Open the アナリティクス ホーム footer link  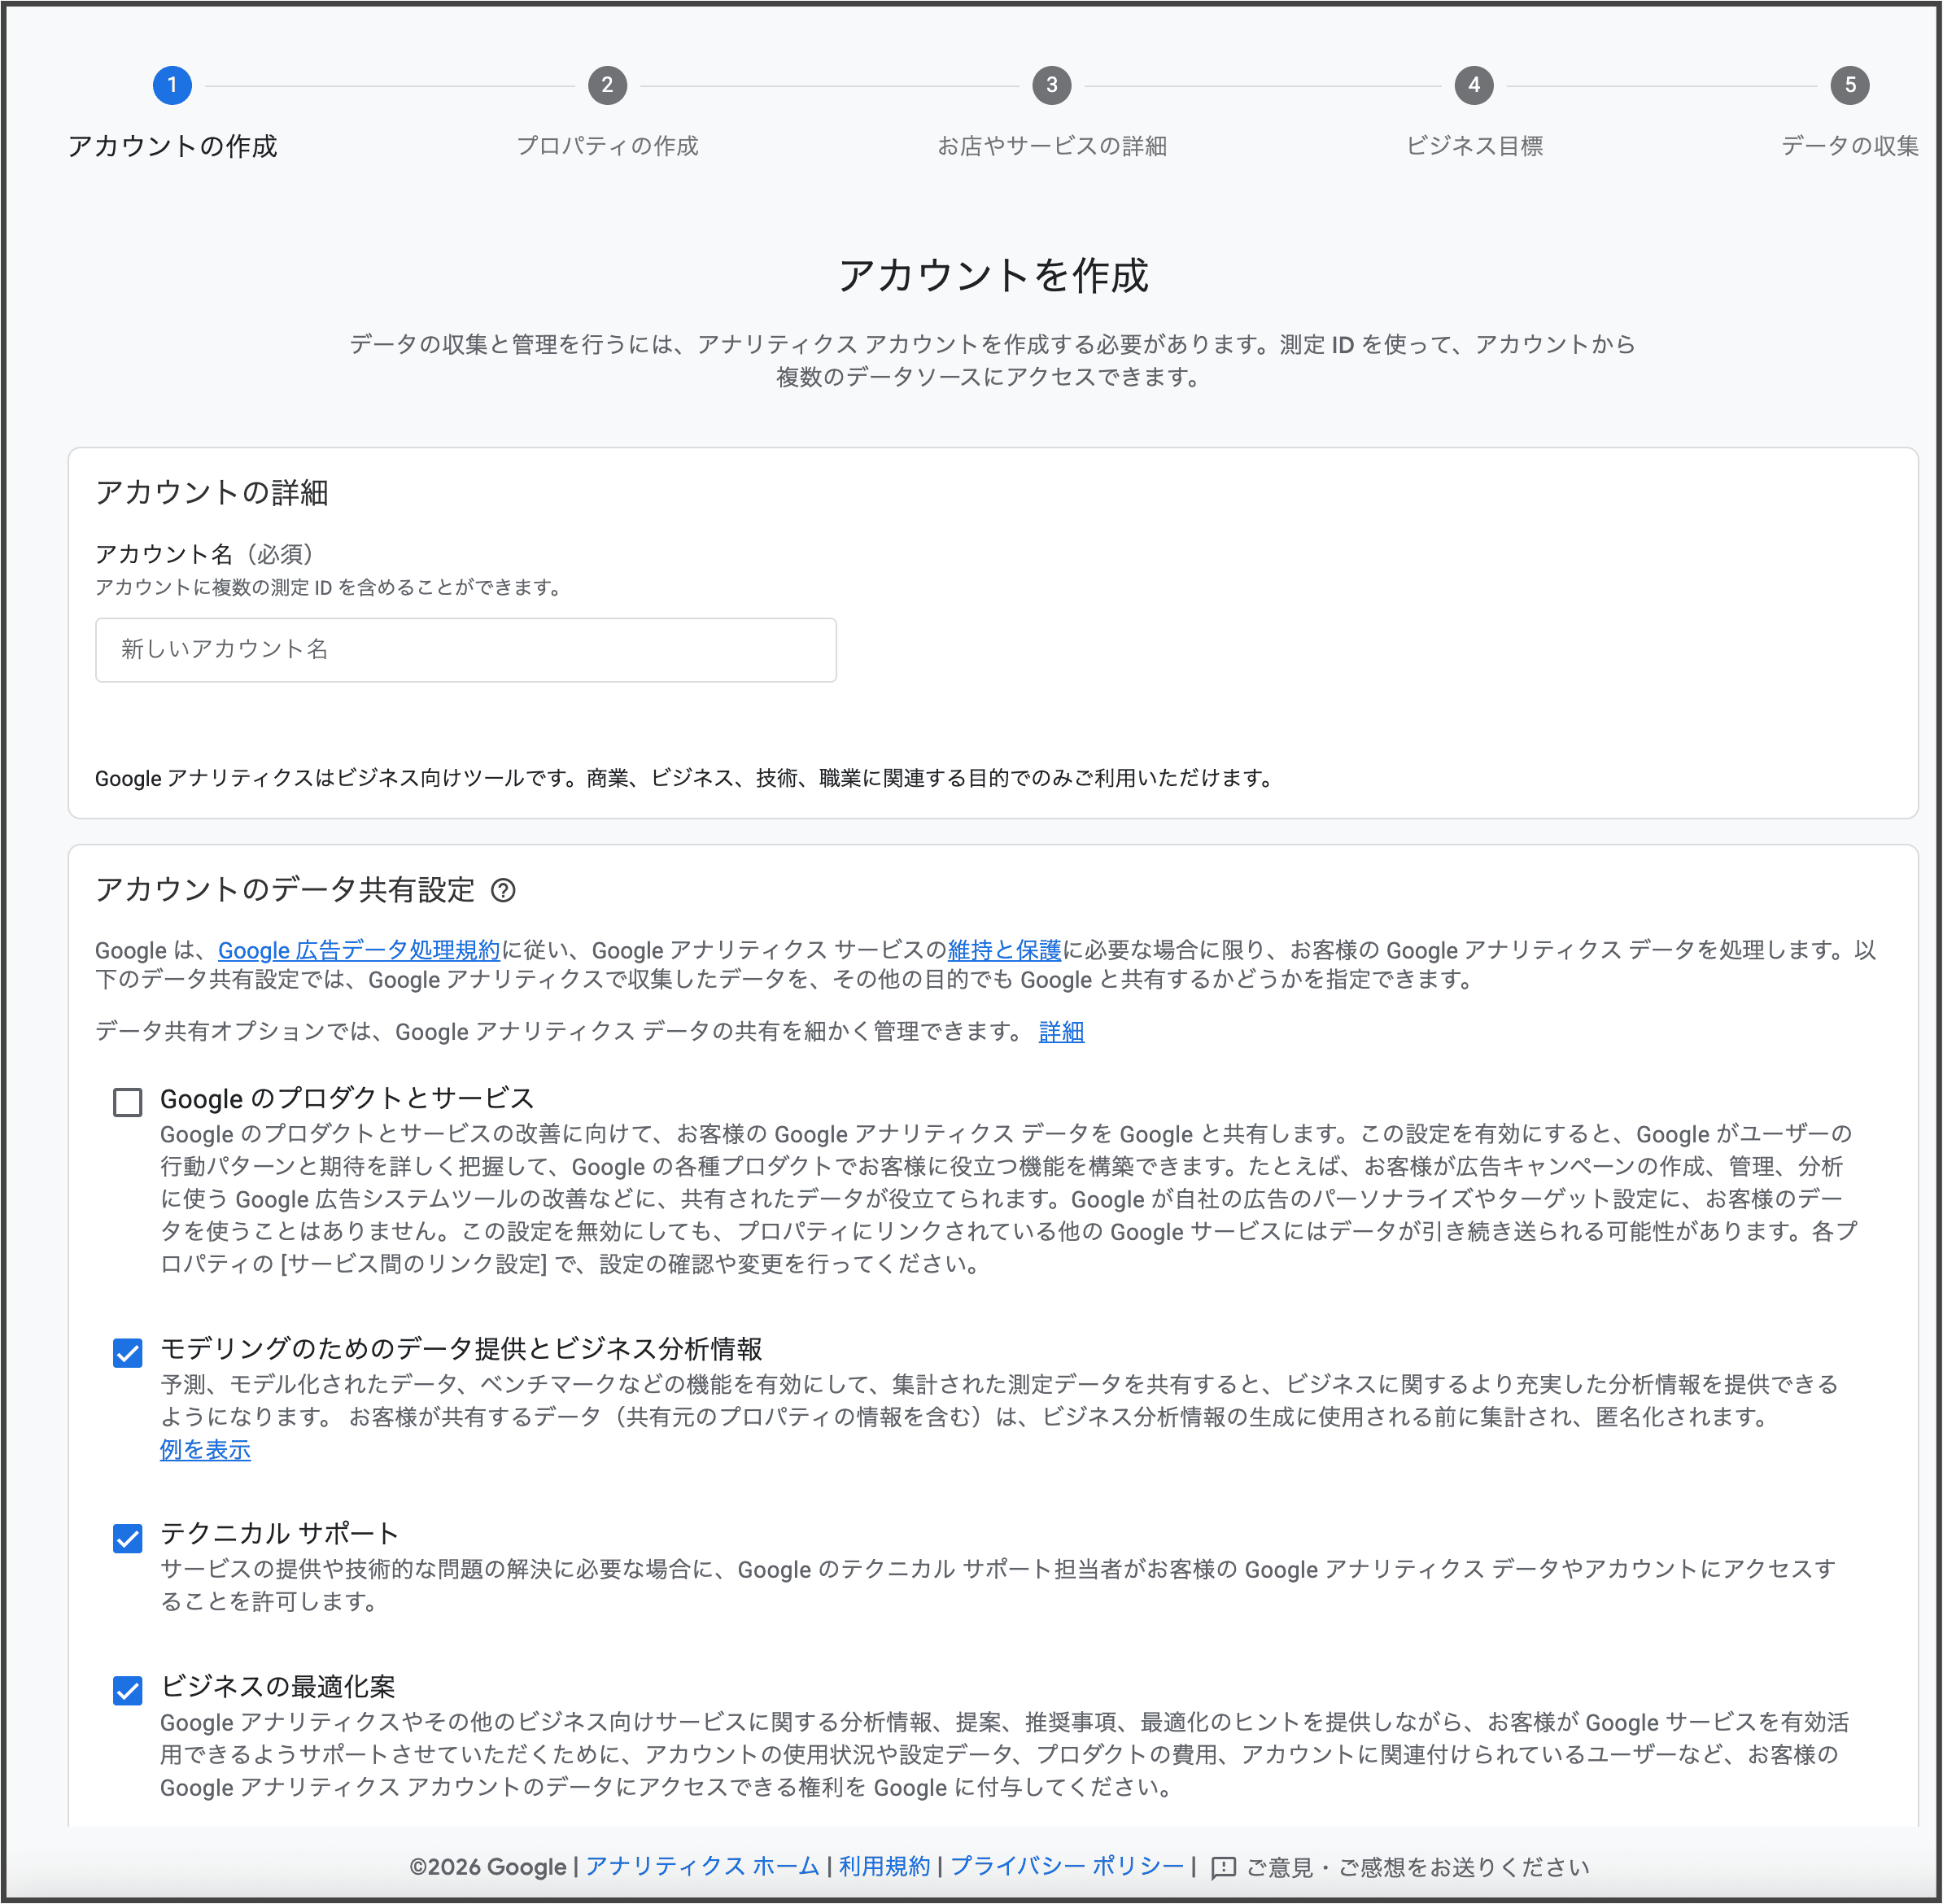[x=702, y=1867]
